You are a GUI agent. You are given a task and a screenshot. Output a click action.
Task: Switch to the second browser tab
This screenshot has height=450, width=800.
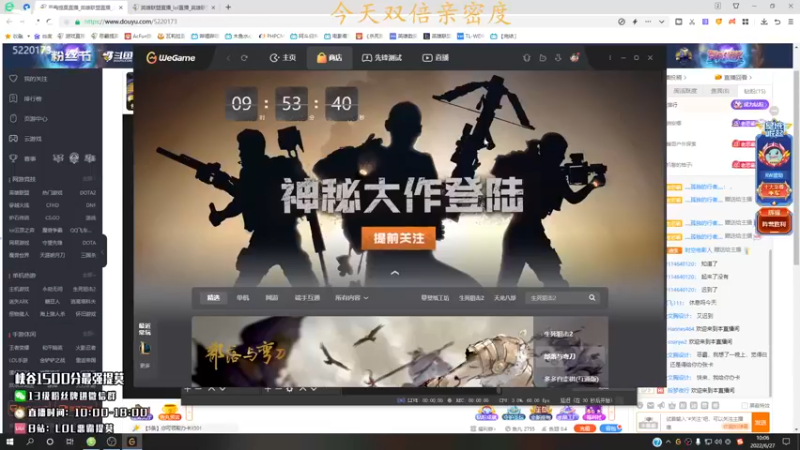click(173, 8)
